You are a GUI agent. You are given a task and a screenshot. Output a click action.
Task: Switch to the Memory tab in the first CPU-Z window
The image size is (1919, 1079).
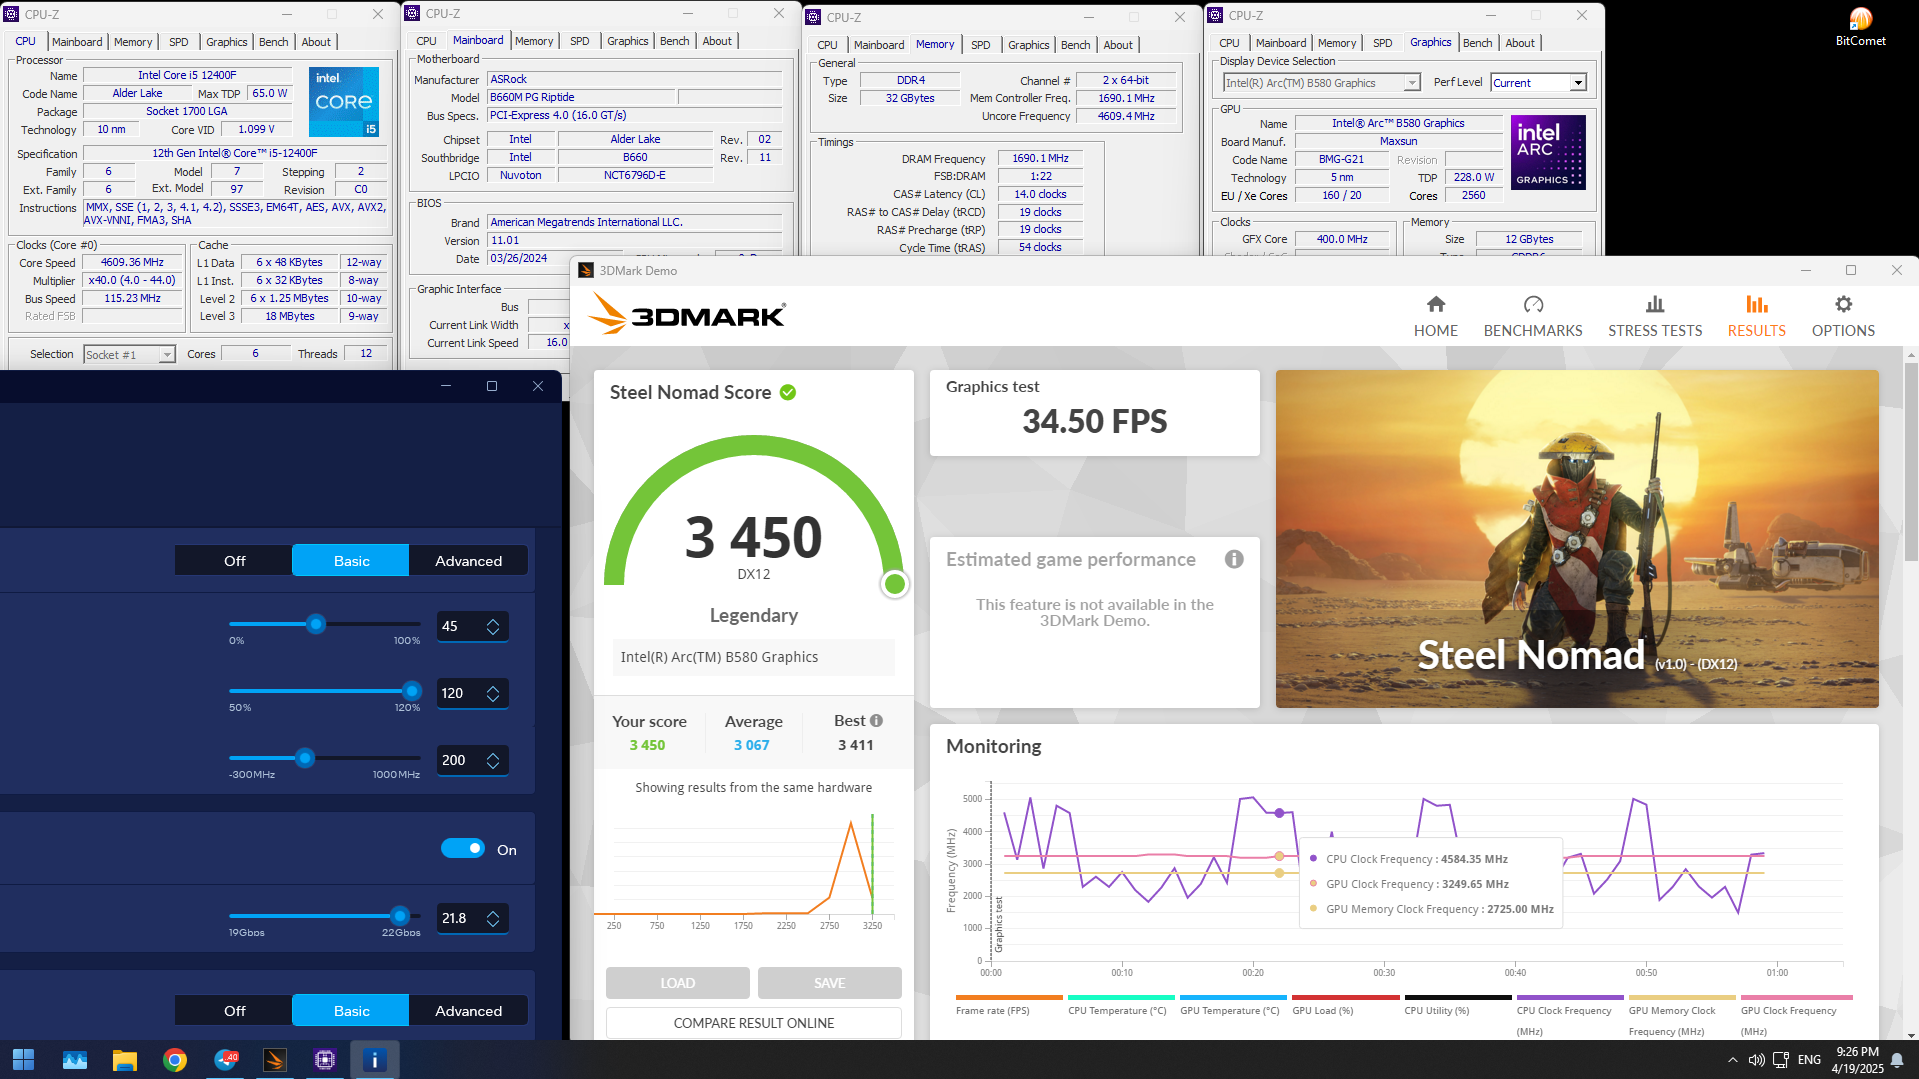(x=133, y=42)
